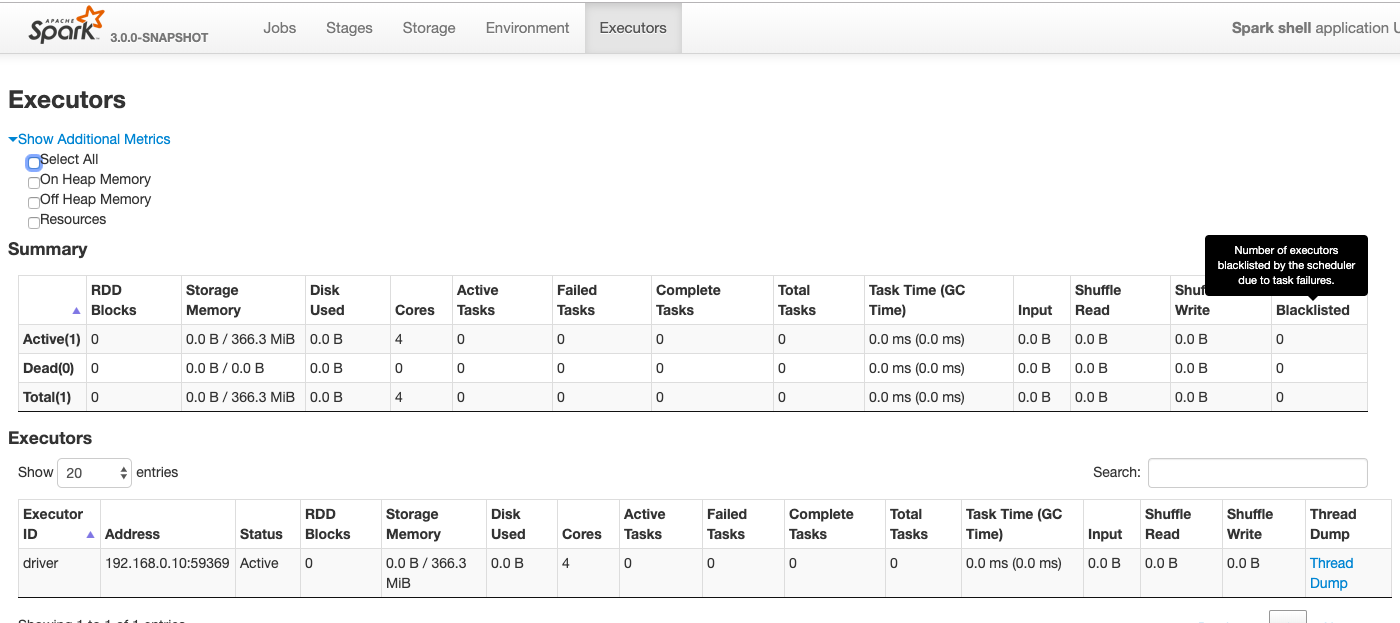Click the Executor ID sort arrow icon
This screenshot has height=623, width=1400.
point(91,535)
